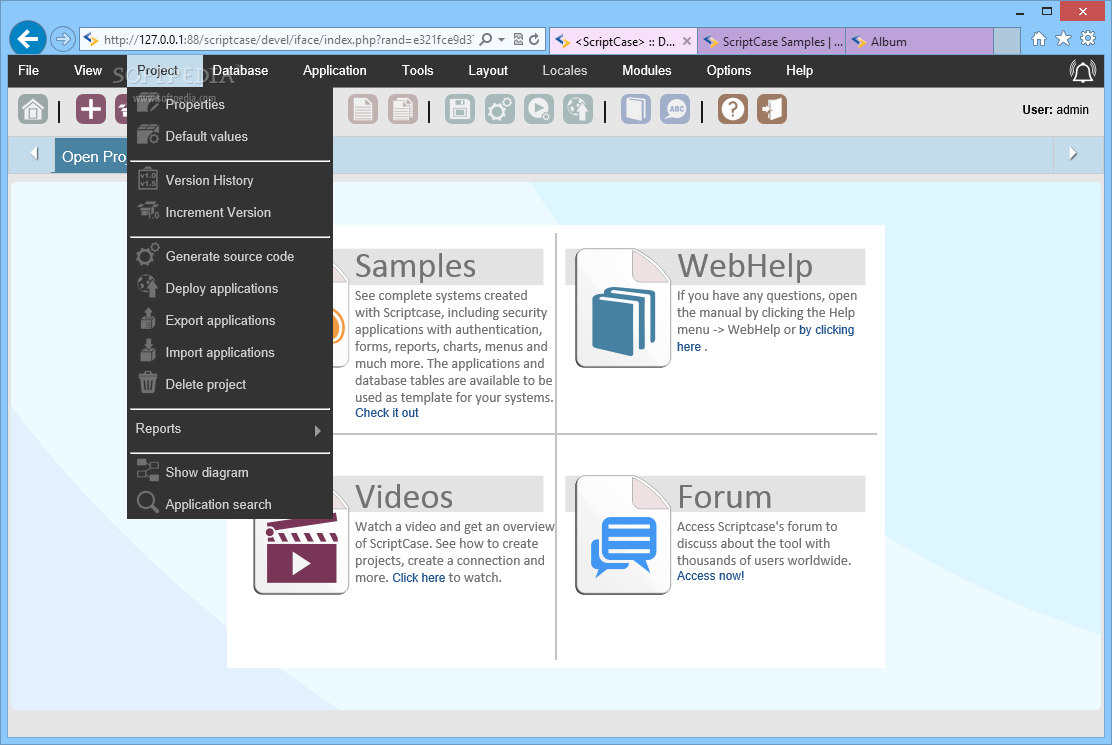This screenshot has width=1112, height=745.
Task: Open the new blank browser tab
Action: (x=1006, y=42)
